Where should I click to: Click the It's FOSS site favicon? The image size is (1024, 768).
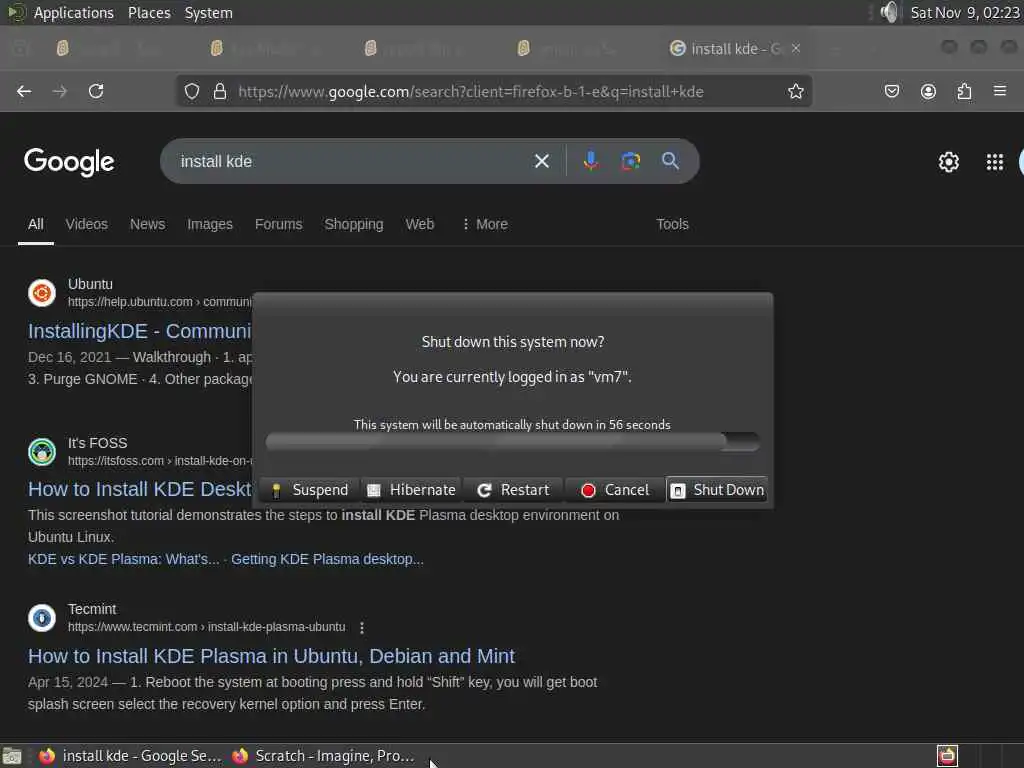point(42,452)
